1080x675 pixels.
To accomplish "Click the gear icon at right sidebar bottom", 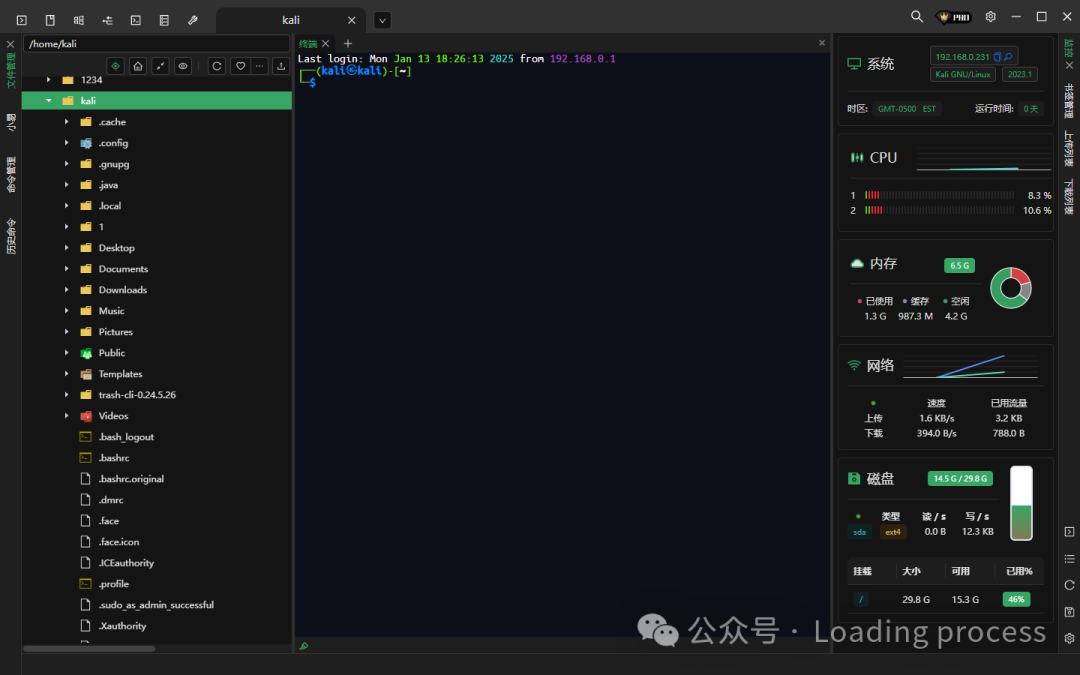I will pos(1069,638).
